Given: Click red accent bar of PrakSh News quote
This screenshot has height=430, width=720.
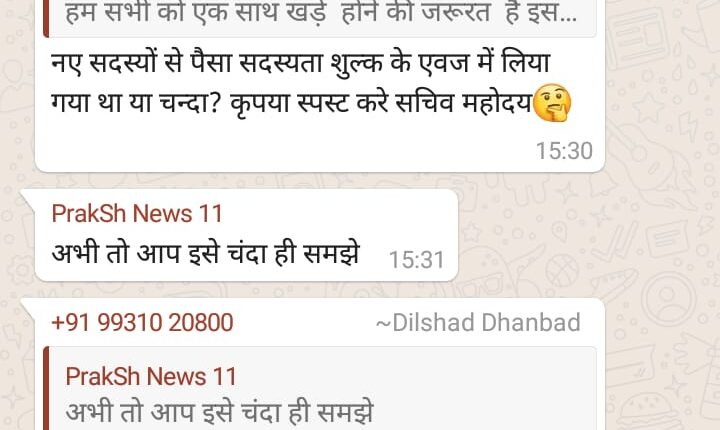Looking at the screenshot, I should tap(46, 389).
